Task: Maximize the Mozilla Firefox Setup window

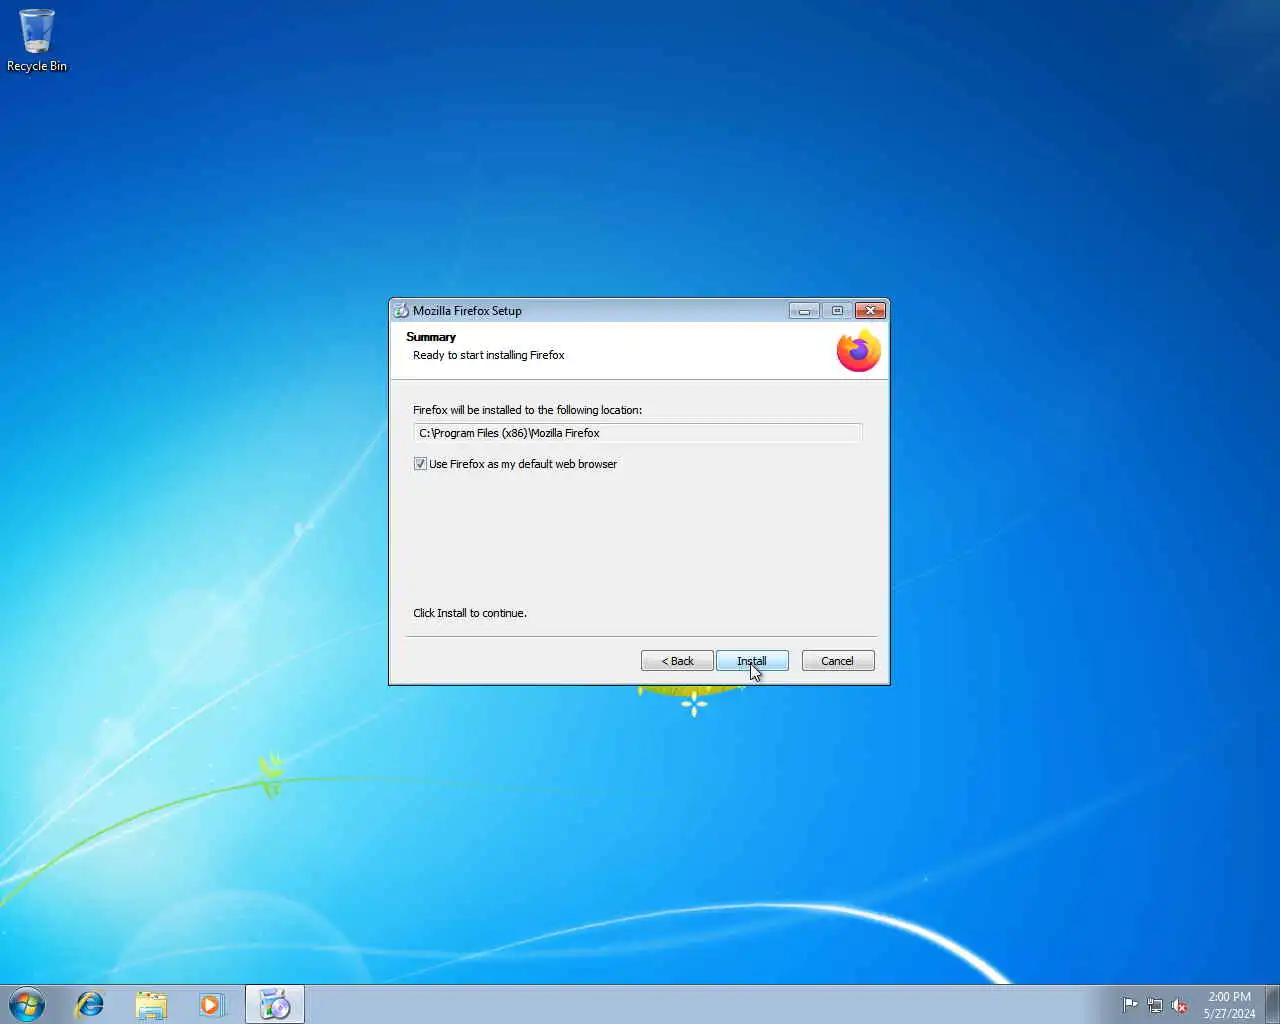Action: (837, 311)
